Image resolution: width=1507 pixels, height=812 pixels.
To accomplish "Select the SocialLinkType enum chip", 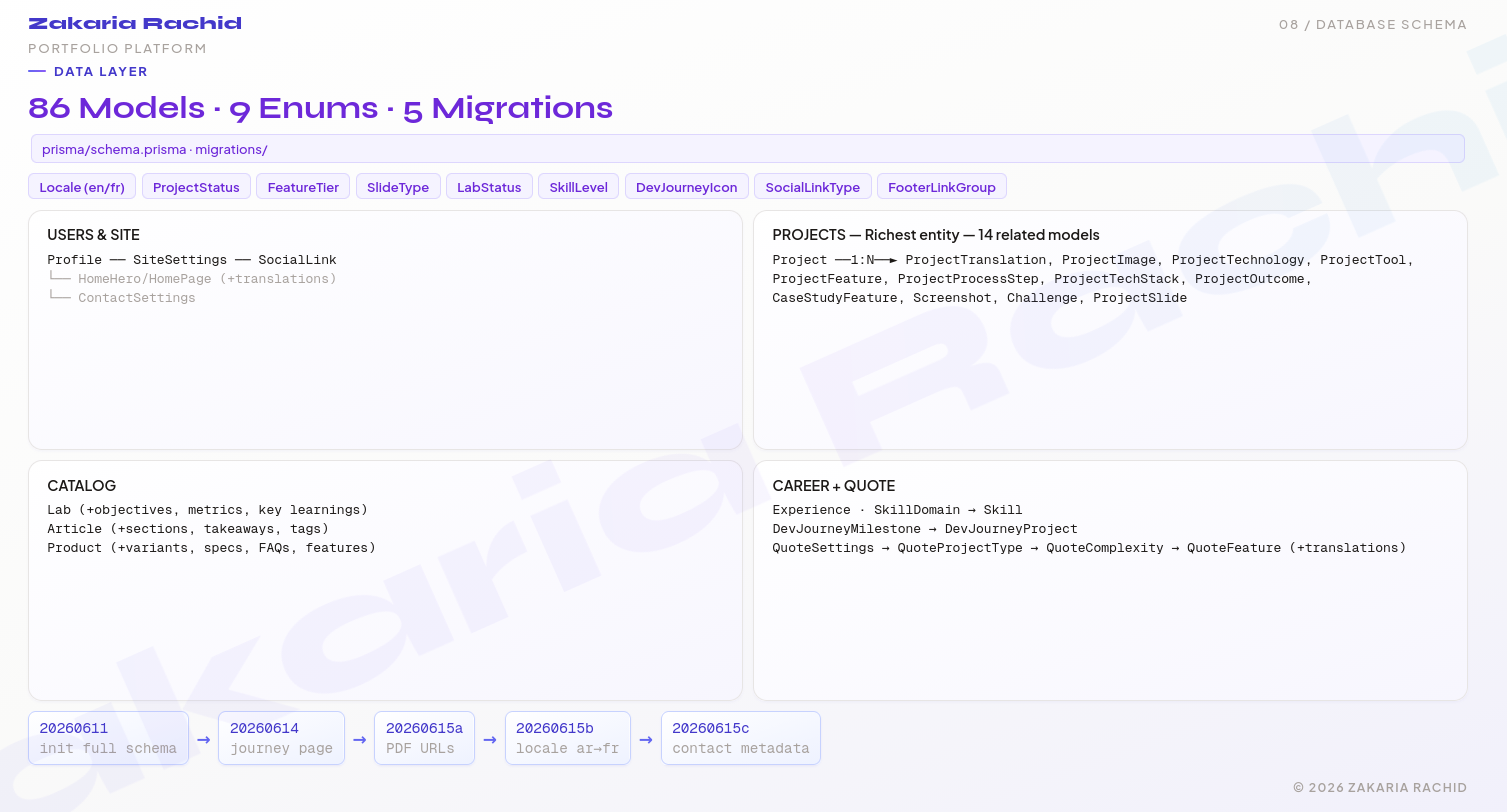I will [812, 187].
